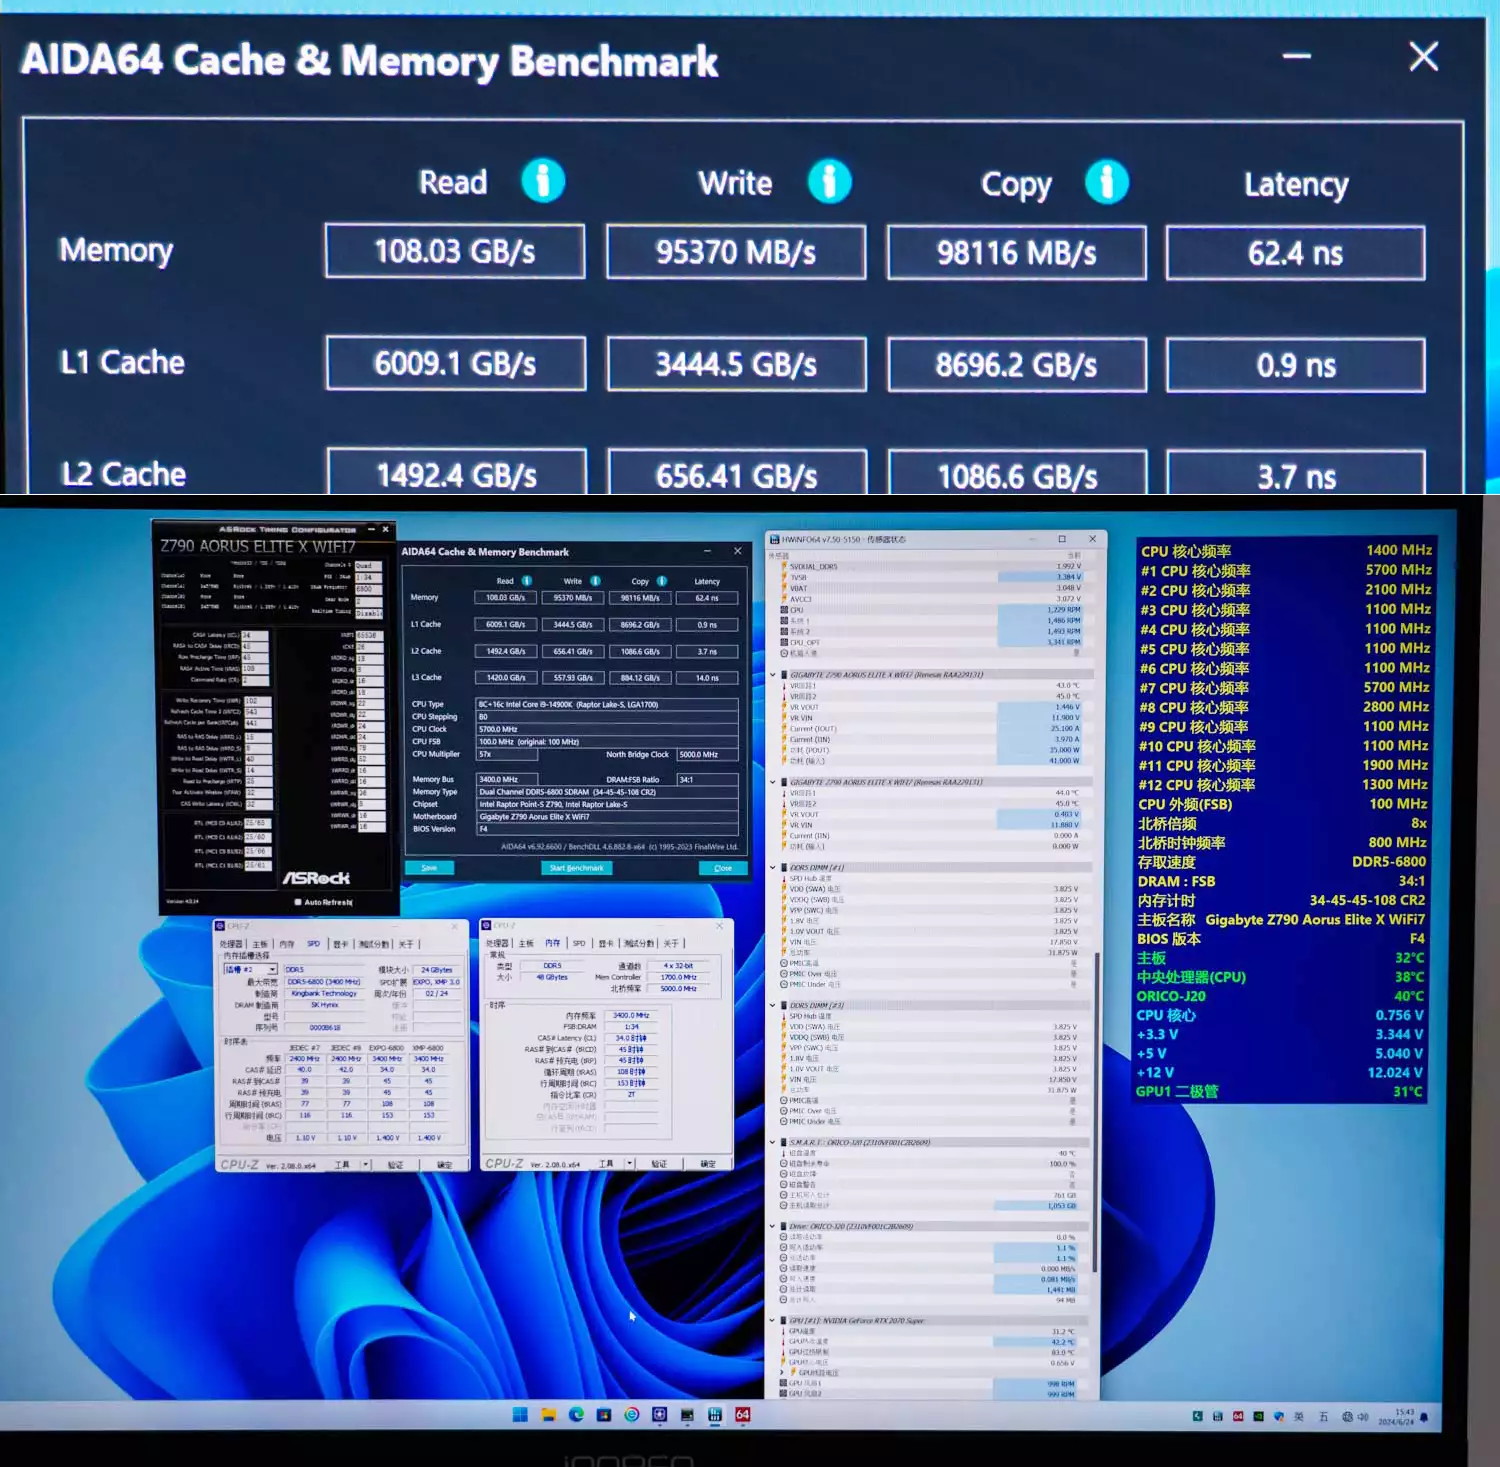Launch Microsoft Edge from the taskbar
1500x1467 pixels.
(576, 1414)
